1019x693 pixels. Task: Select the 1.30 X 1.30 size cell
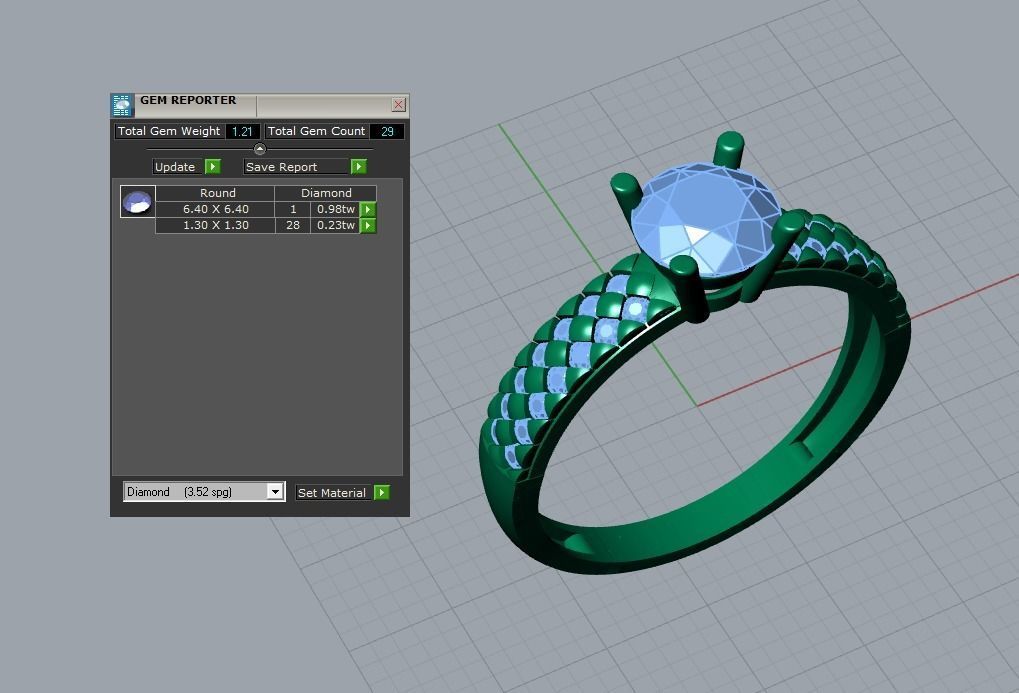215,226
